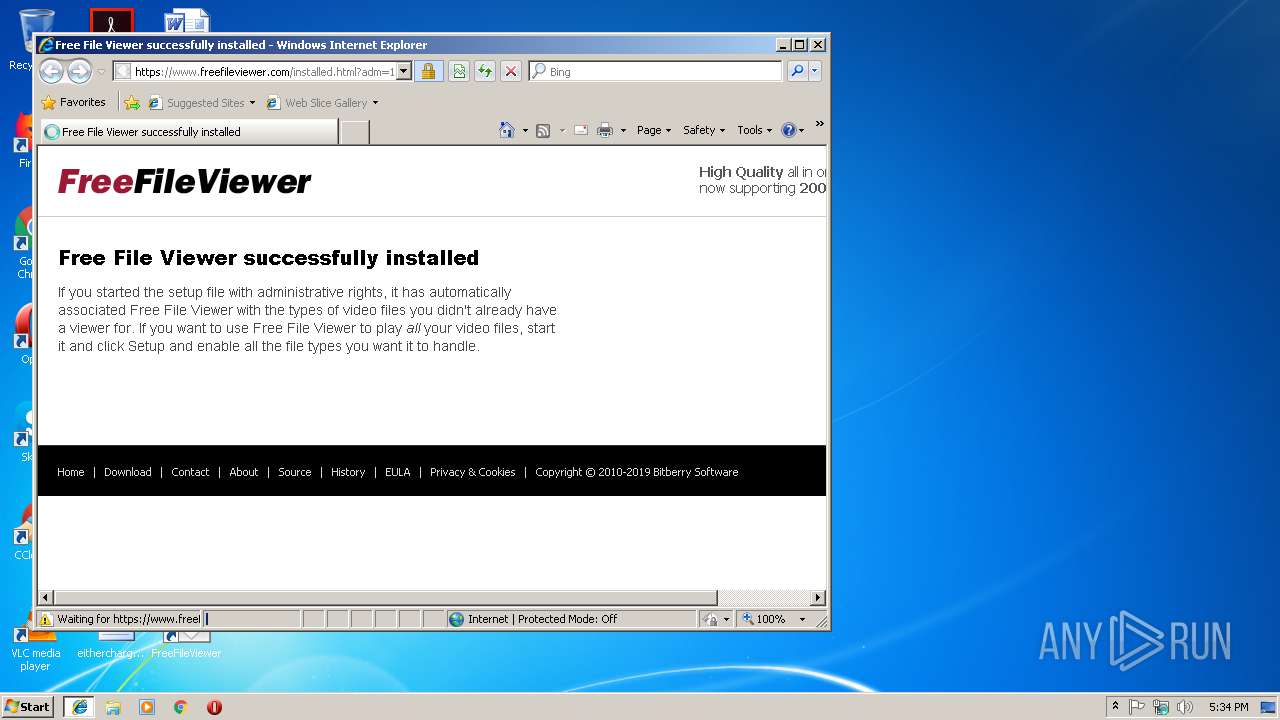Viewport: 1280px width, 720px height.
Task: Open the Windows Start menu
Action: coord(28,707)
